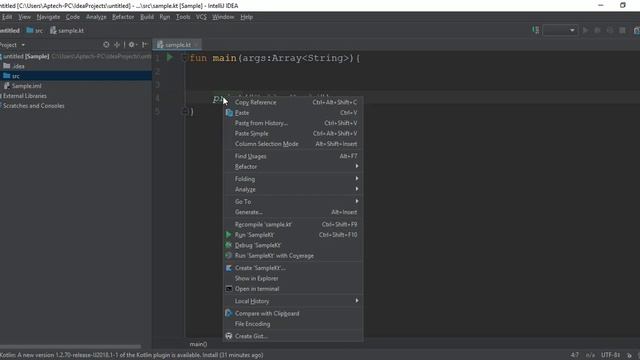Choose Copy Reference from context menu

point(293,102)
